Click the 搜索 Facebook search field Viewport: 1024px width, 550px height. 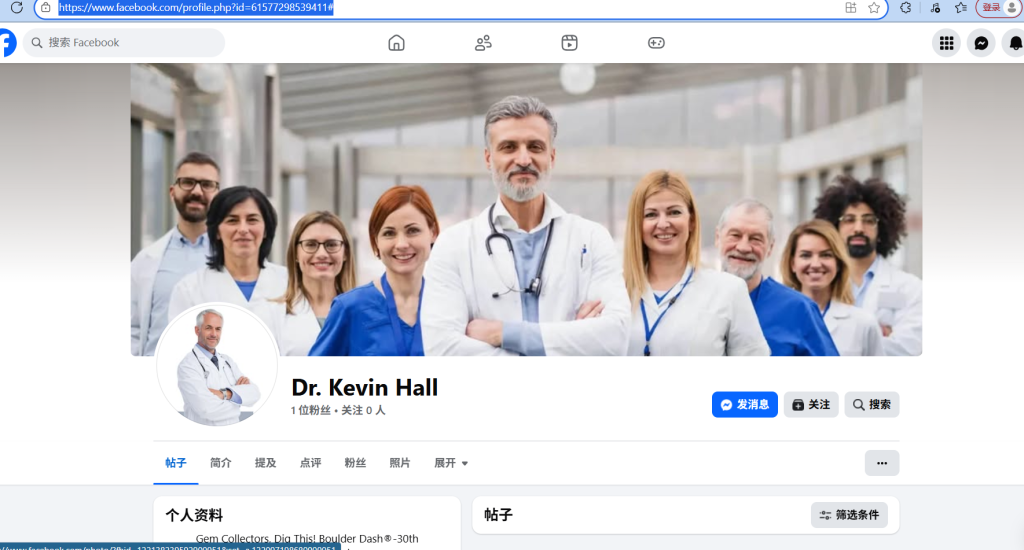point(125,43)
